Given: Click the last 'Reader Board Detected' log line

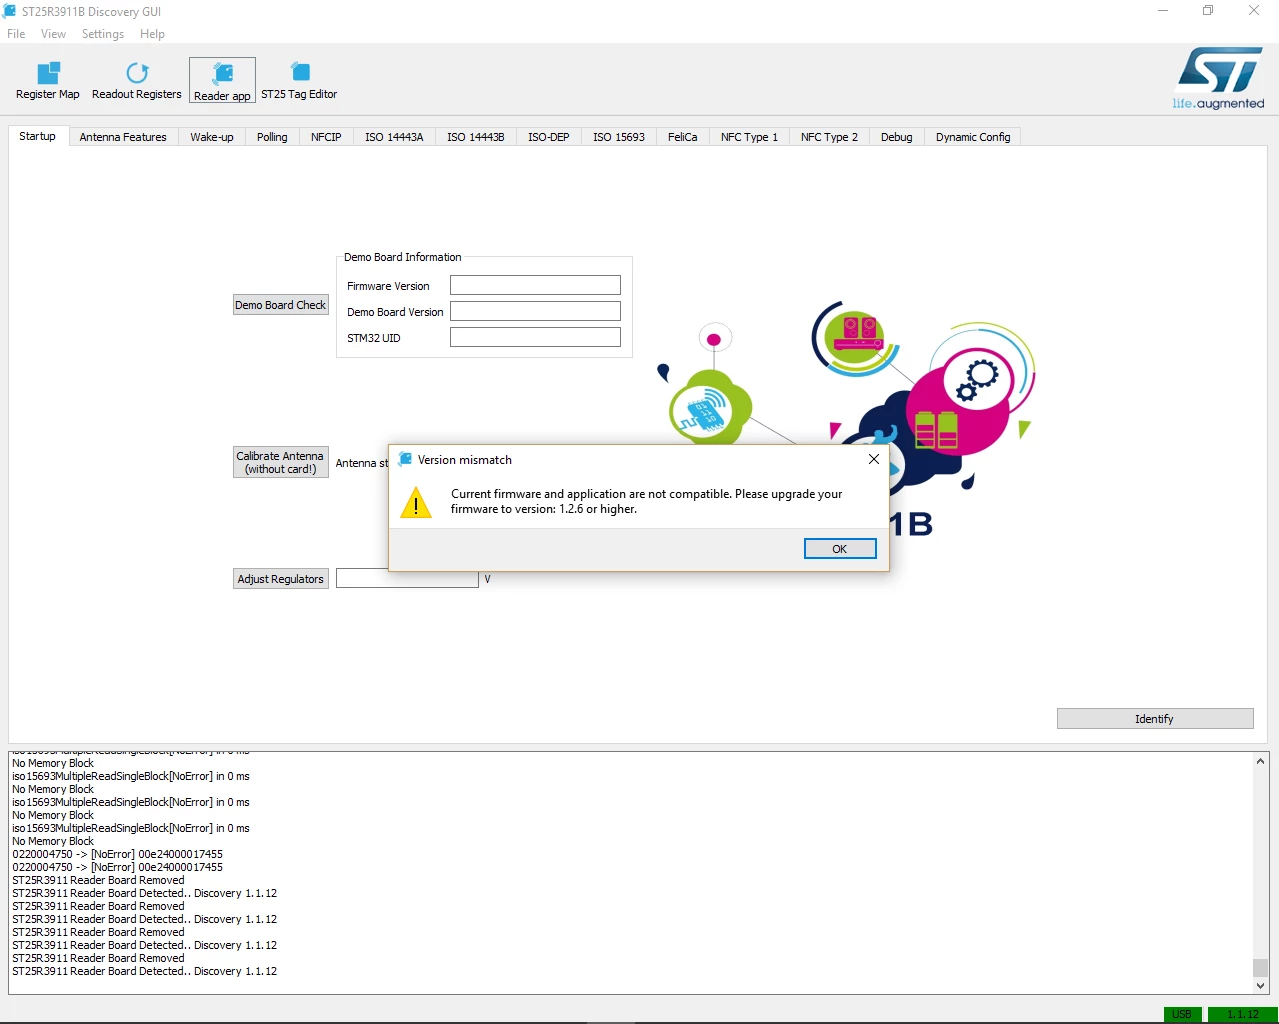Looking at the screenshot, I should tap(144, 971).
